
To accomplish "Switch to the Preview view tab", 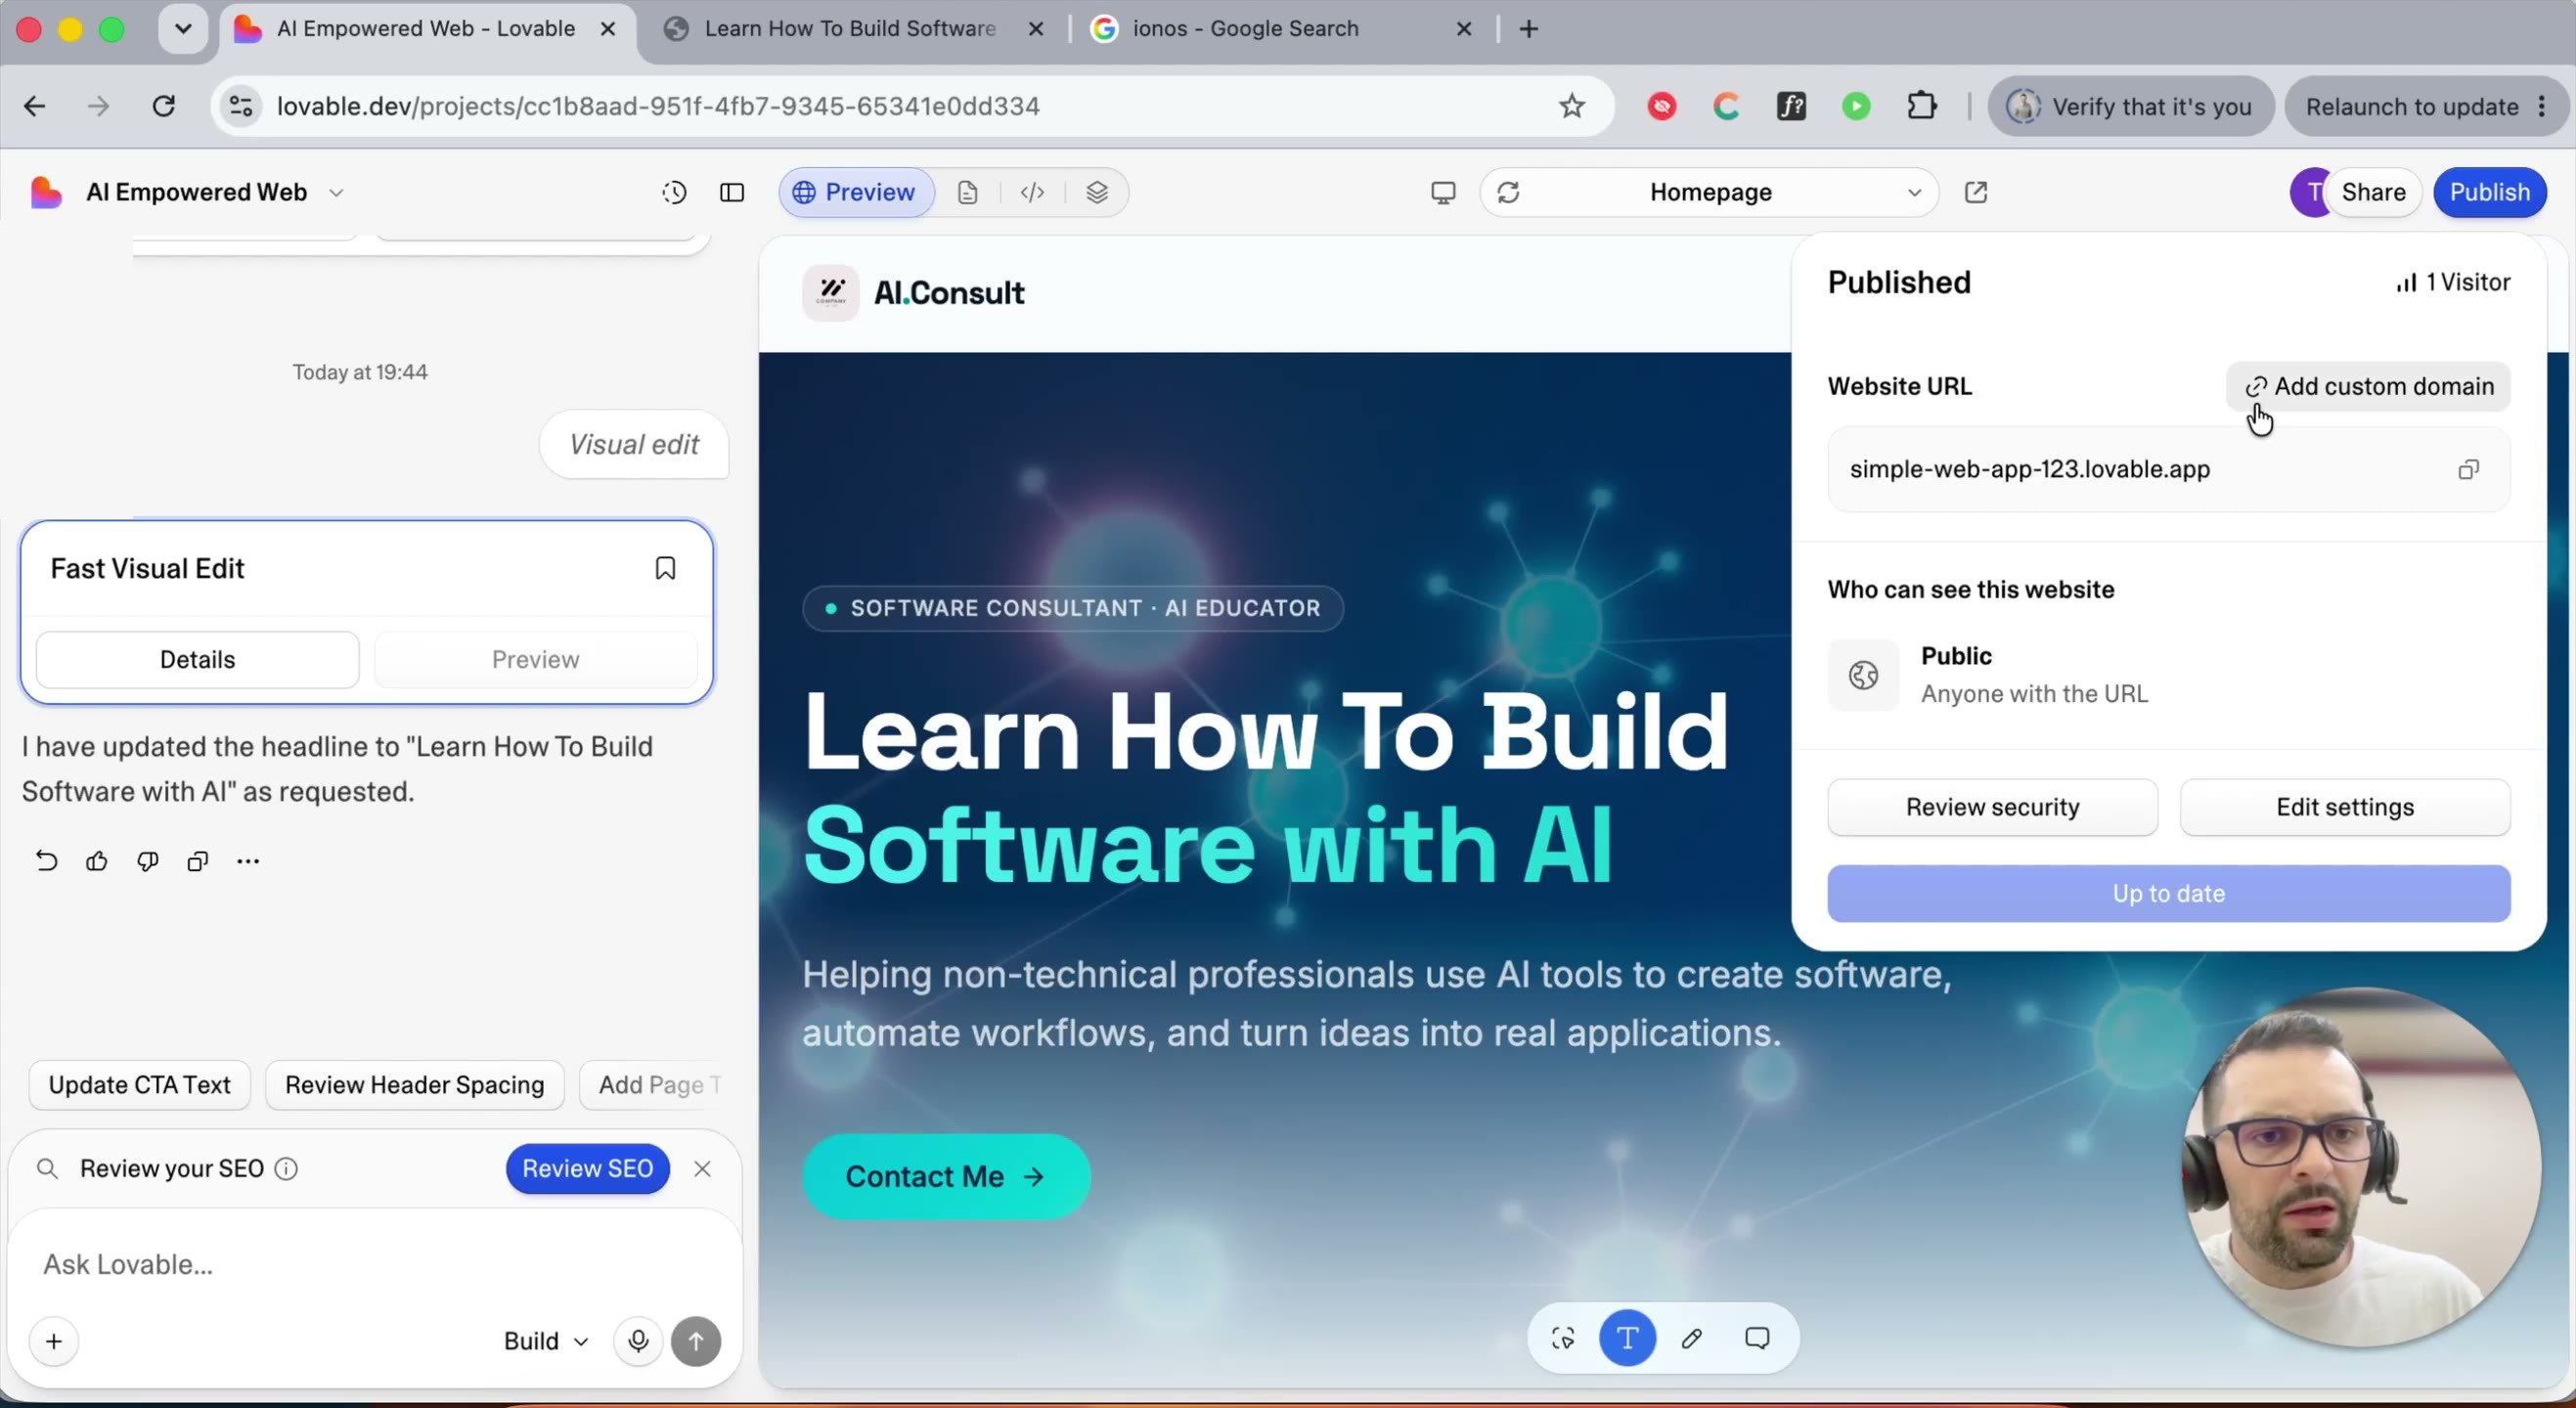I will click(856, 192).
